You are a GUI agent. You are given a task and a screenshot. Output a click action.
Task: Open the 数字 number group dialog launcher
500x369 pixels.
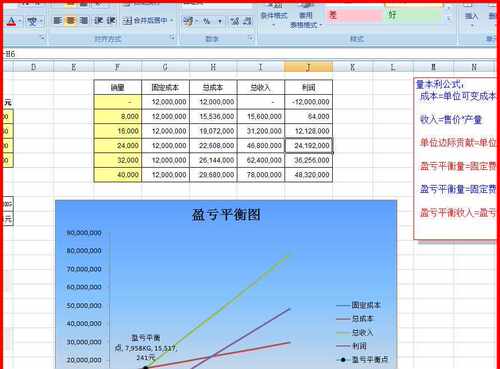coord(251,38)
